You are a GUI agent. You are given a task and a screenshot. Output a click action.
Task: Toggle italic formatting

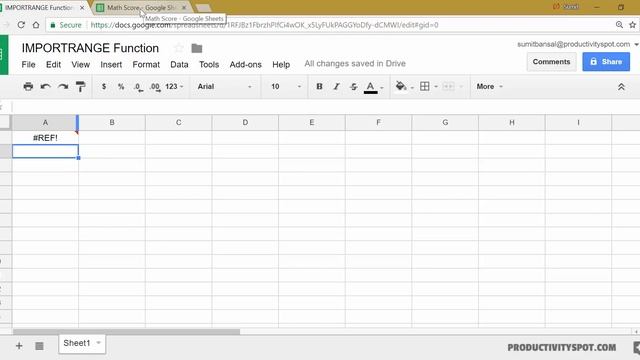coord(336,87)
